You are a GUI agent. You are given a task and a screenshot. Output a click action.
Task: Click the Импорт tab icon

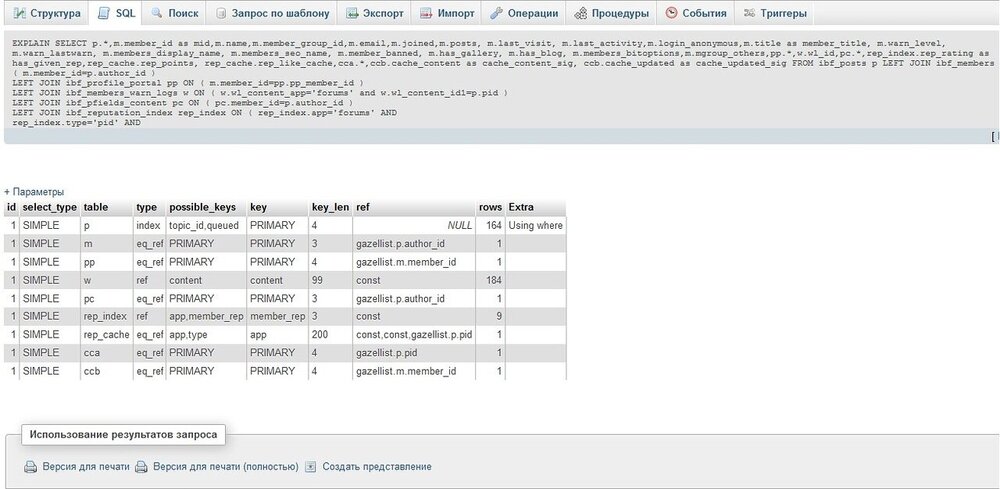(x=426, y=14)
